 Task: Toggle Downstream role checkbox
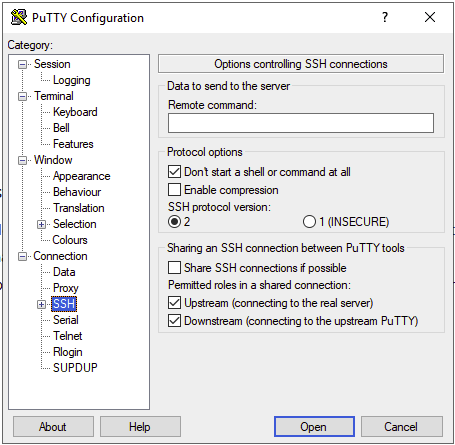point(174,321)
